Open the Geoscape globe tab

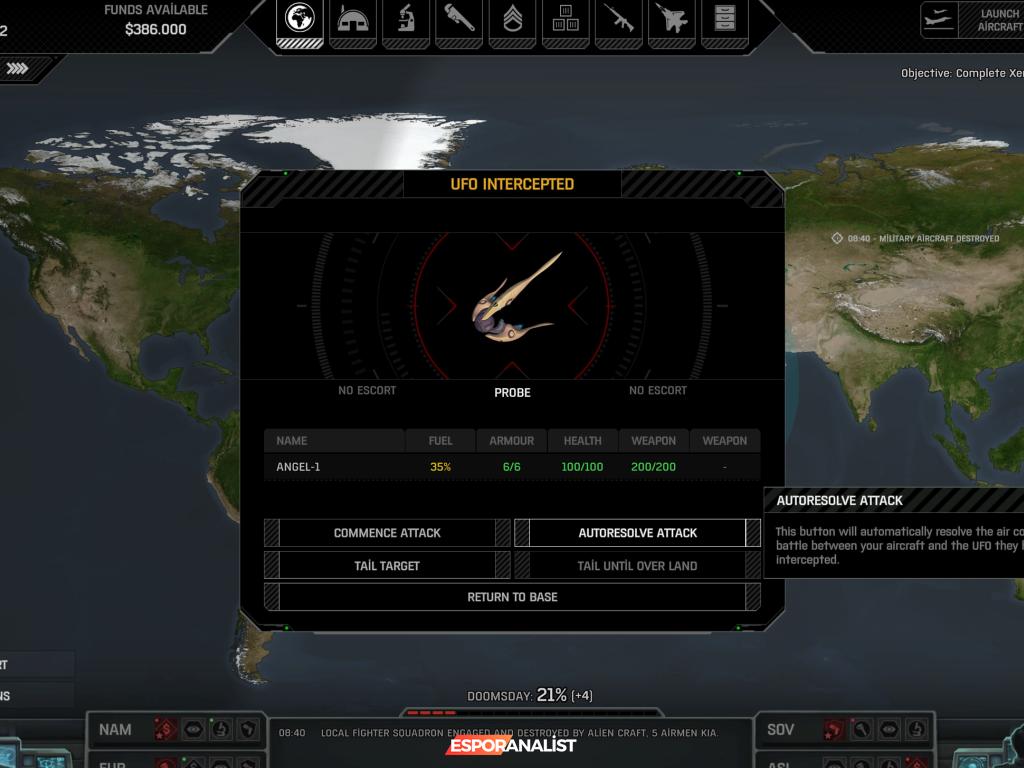299,20
